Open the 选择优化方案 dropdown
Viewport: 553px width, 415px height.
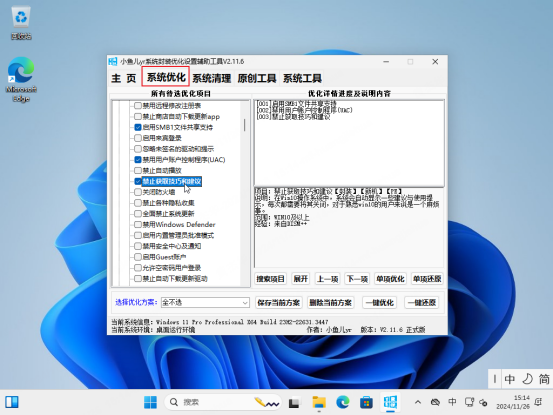coord(205,303)
